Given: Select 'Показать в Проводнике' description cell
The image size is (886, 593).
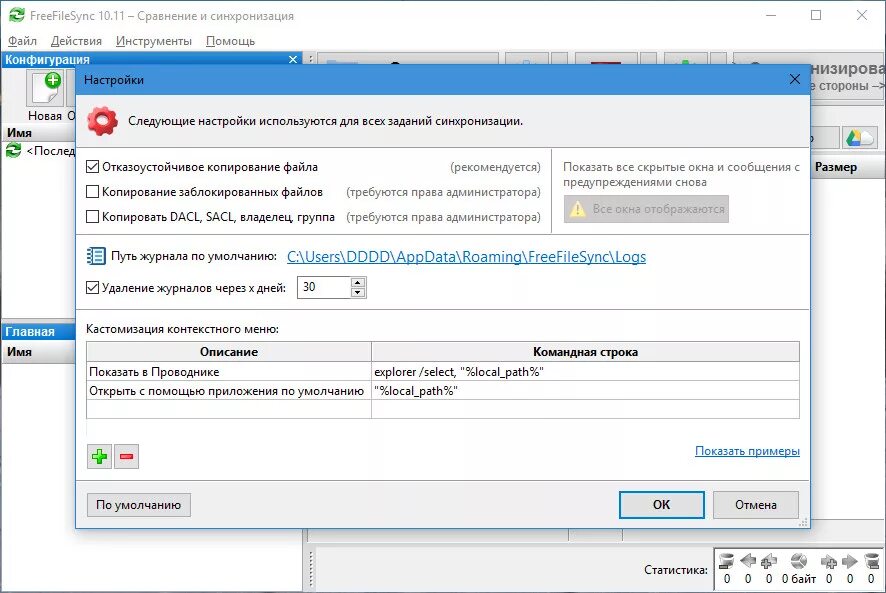Looking at the screenshot, I should 229,371.
